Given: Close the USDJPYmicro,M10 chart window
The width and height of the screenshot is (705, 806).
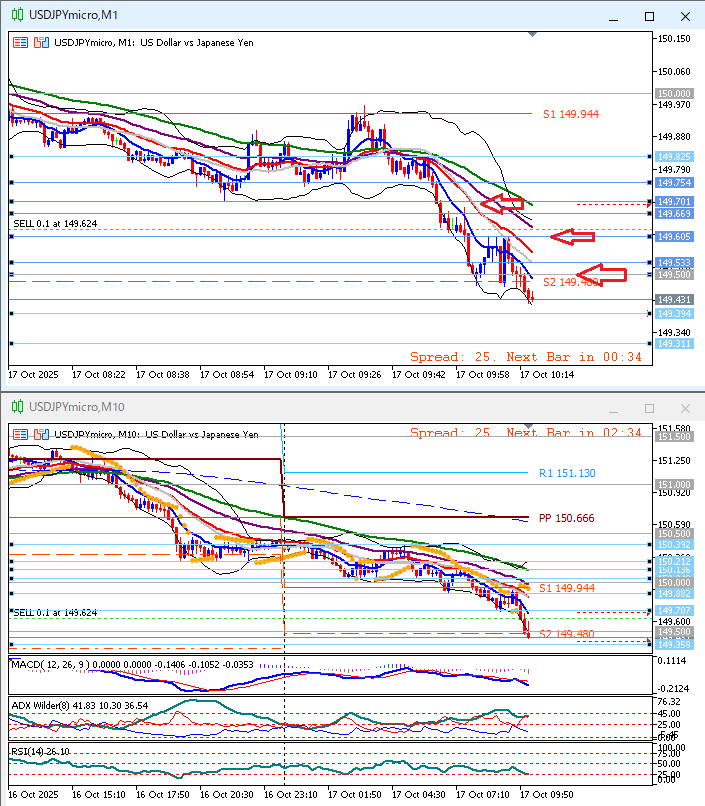Looking at the screenshot, I should (685, 408).
